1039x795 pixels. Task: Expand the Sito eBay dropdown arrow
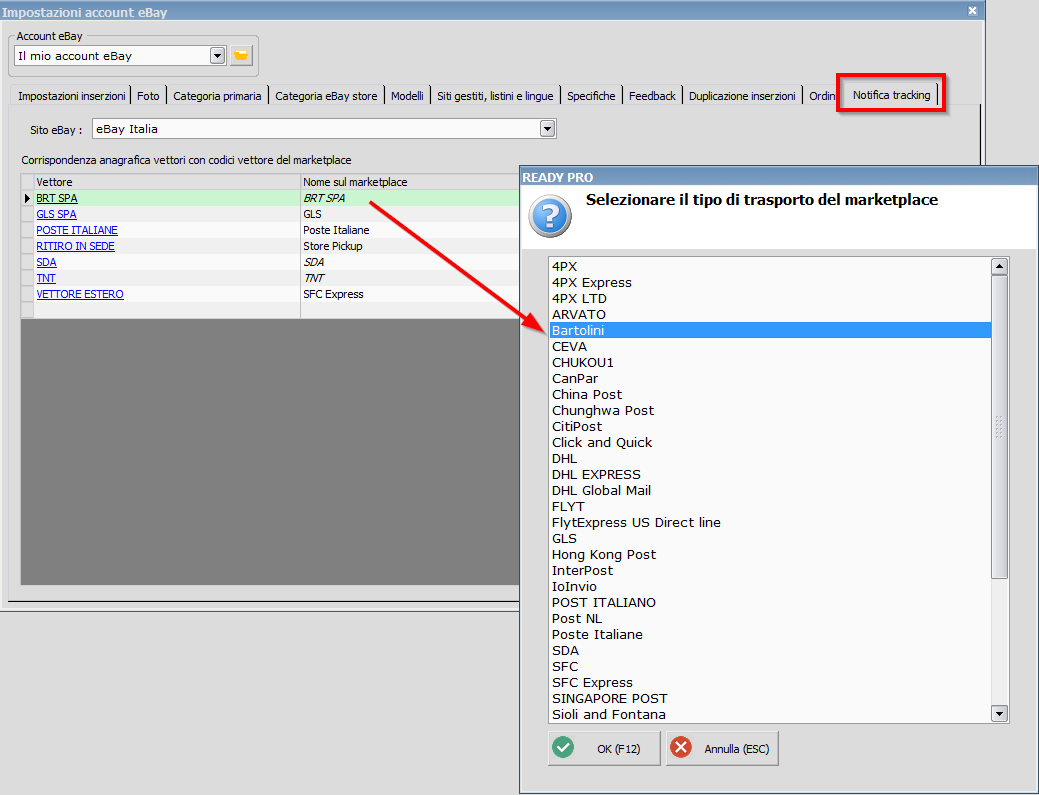(x=547, y=129)
